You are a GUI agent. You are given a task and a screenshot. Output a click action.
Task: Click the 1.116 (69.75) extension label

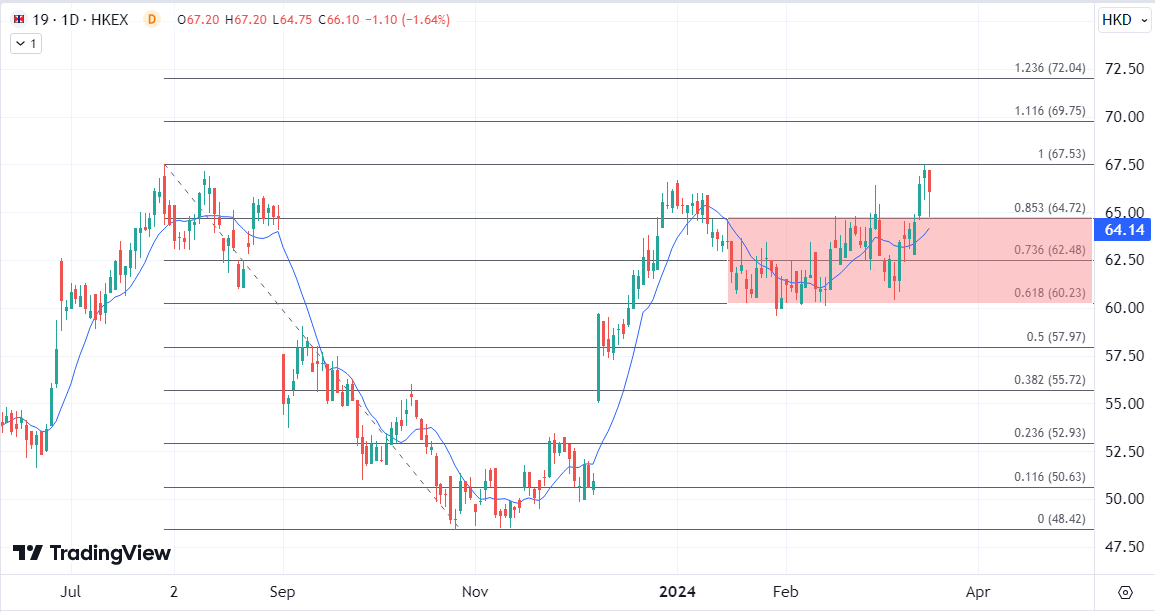pos(1049,111)
